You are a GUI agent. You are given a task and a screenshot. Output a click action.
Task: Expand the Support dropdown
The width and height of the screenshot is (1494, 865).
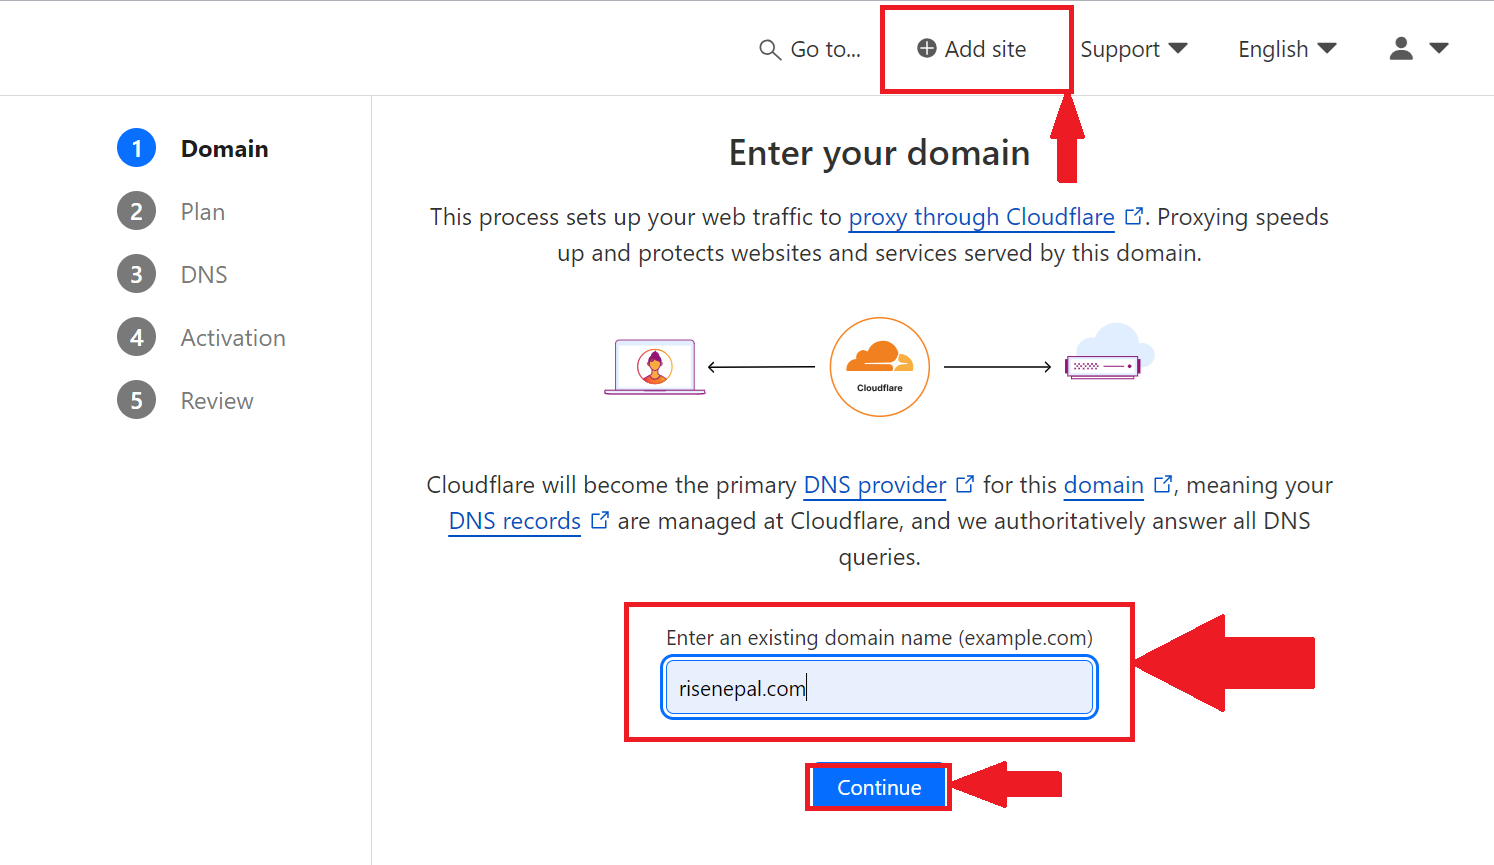click(x=1133, y=48)
